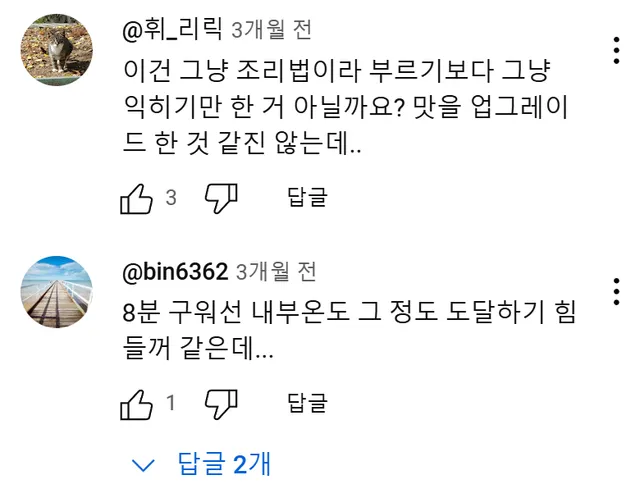The image size is (640, 493).
Task: Like the comment by @휘_리릭
Action: point(136,198)
